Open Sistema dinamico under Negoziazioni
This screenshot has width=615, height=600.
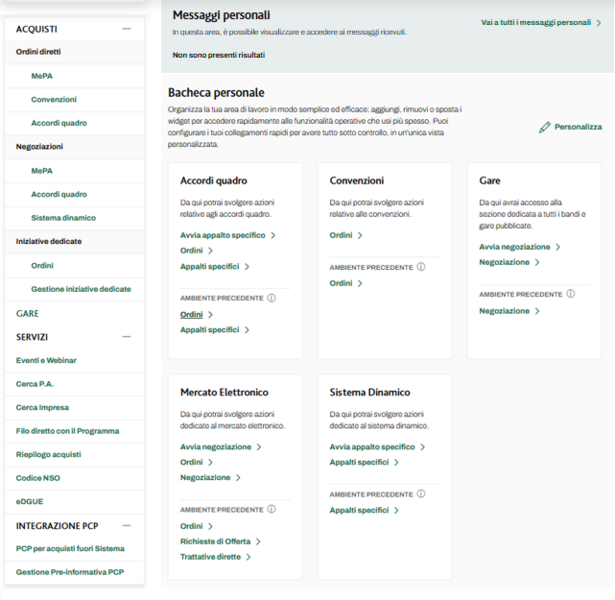pos(63,218)
